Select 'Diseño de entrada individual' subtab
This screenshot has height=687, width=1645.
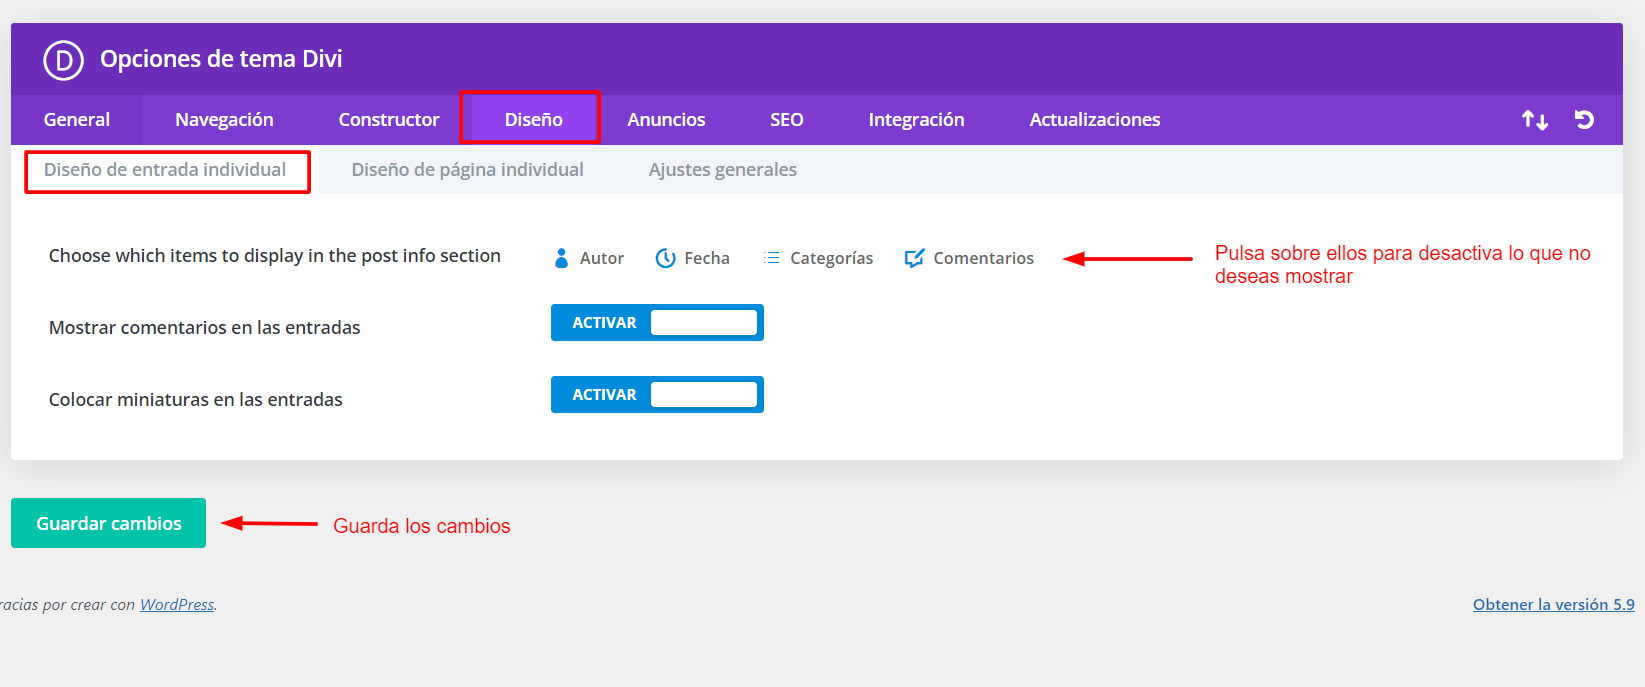(165, 170)
